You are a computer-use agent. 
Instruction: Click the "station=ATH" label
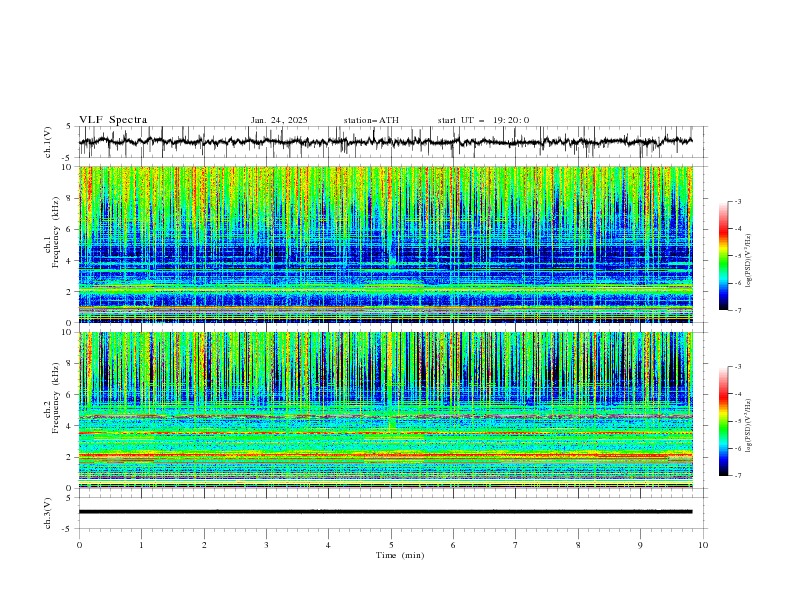click(x=371, y=120)
